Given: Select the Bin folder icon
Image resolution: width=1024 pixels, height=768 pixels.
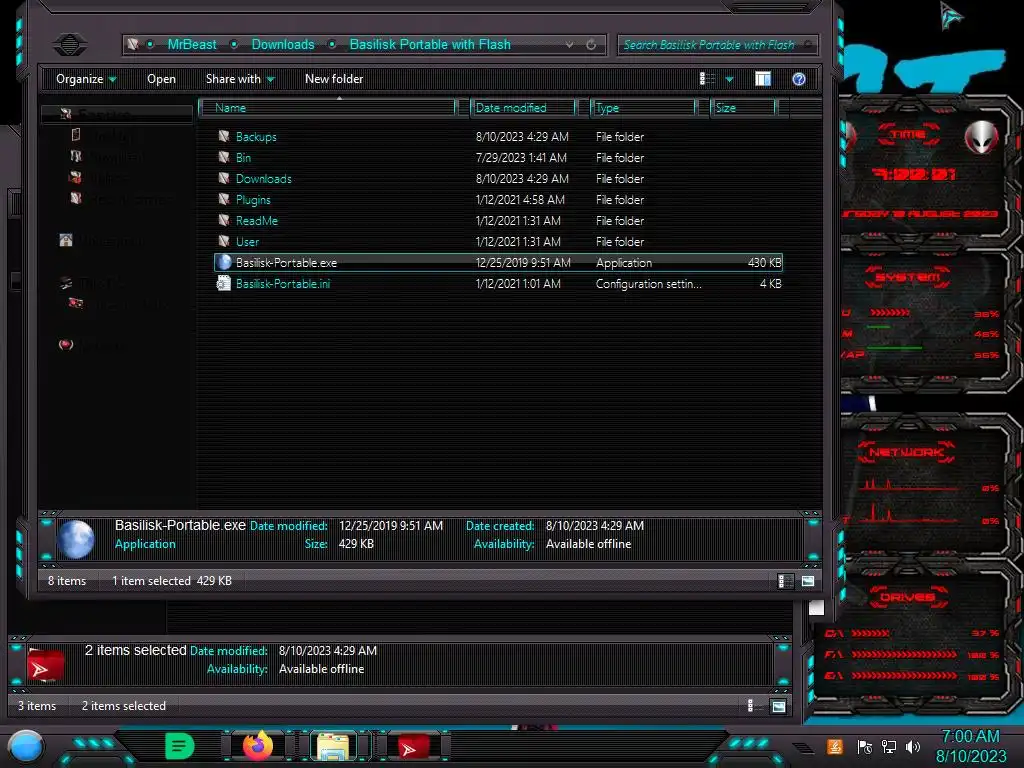Looking at the screenshot, I should click(224, 157).
